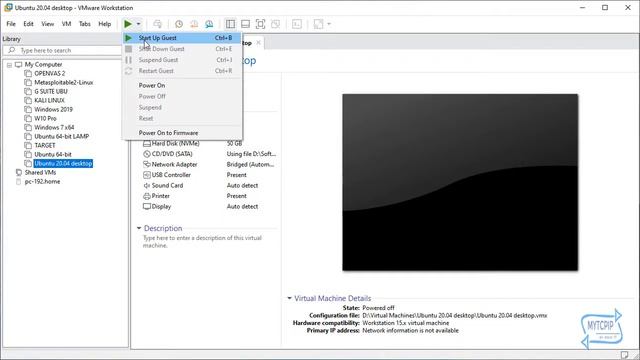Click the 'Using file D:\Soft...' CD/DVD value

click(251, 154)
